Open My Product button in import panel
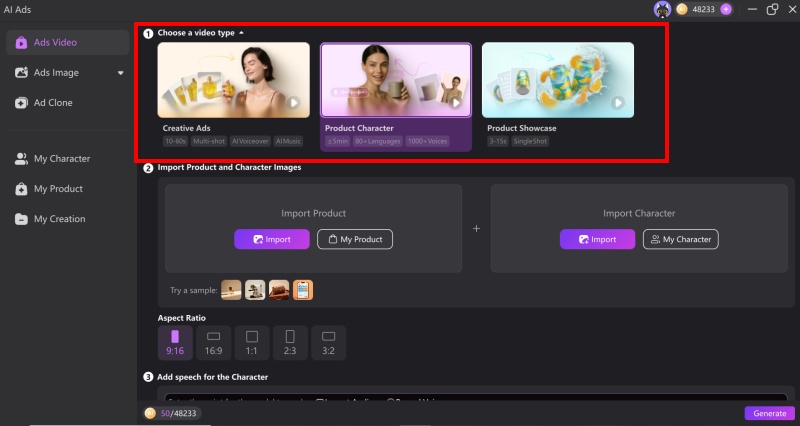800x426 pixels. (355, 239)
